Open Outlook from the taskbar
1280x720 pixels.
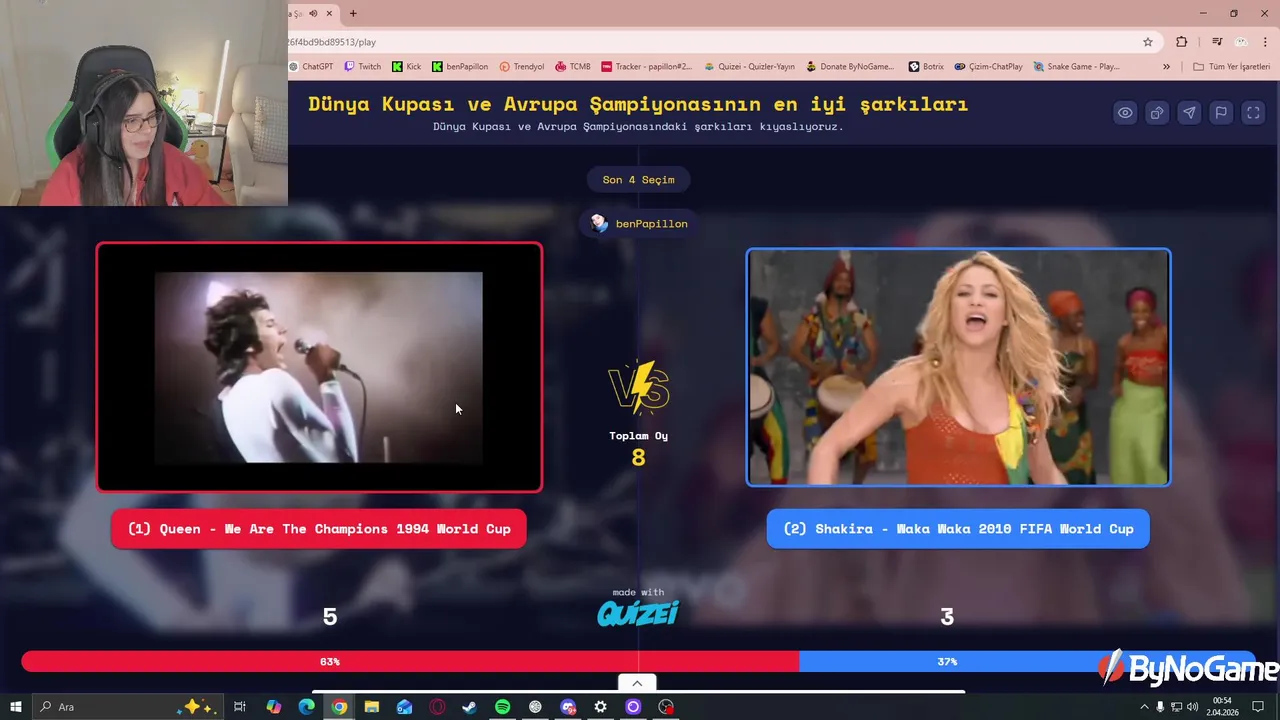click(x=404, y=707)
